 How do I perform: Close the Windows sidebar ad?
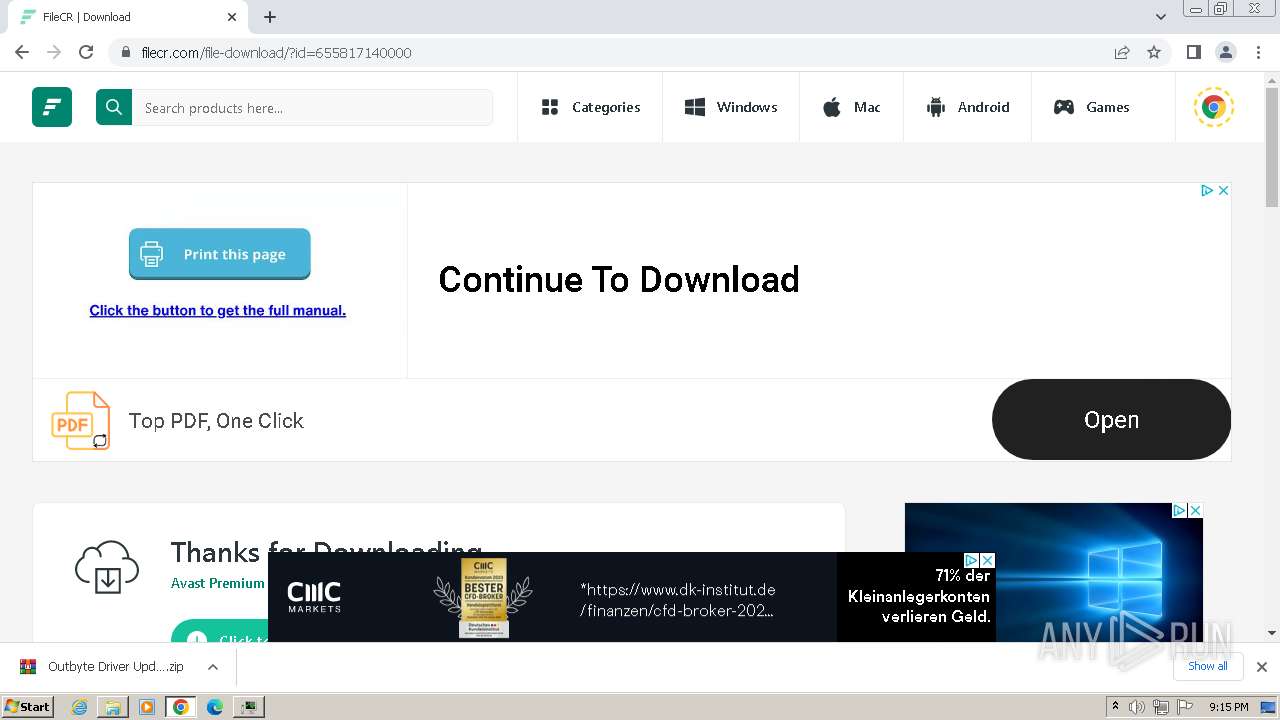click(x=1194, y=510)
